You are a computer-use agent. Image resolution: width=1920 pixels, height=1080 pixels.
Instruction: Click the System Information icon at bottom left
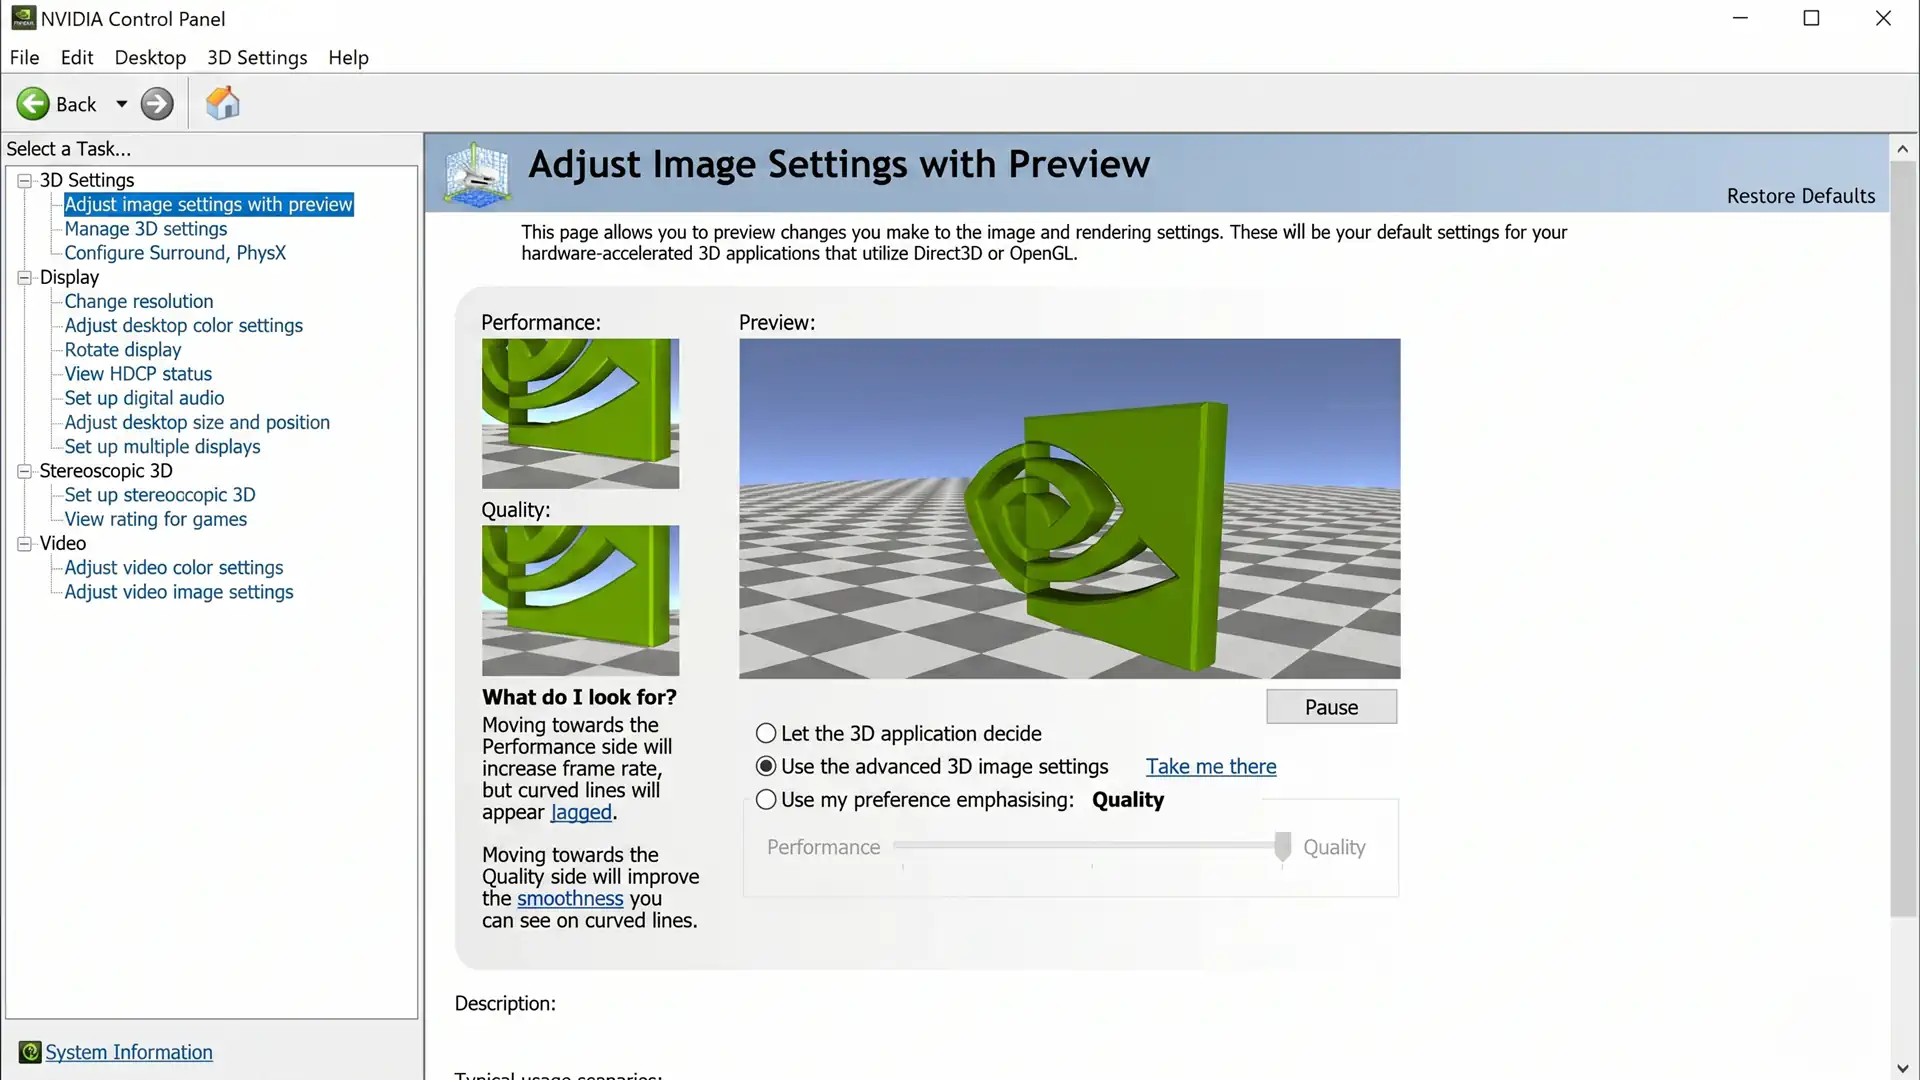(x=30, y=1052)
